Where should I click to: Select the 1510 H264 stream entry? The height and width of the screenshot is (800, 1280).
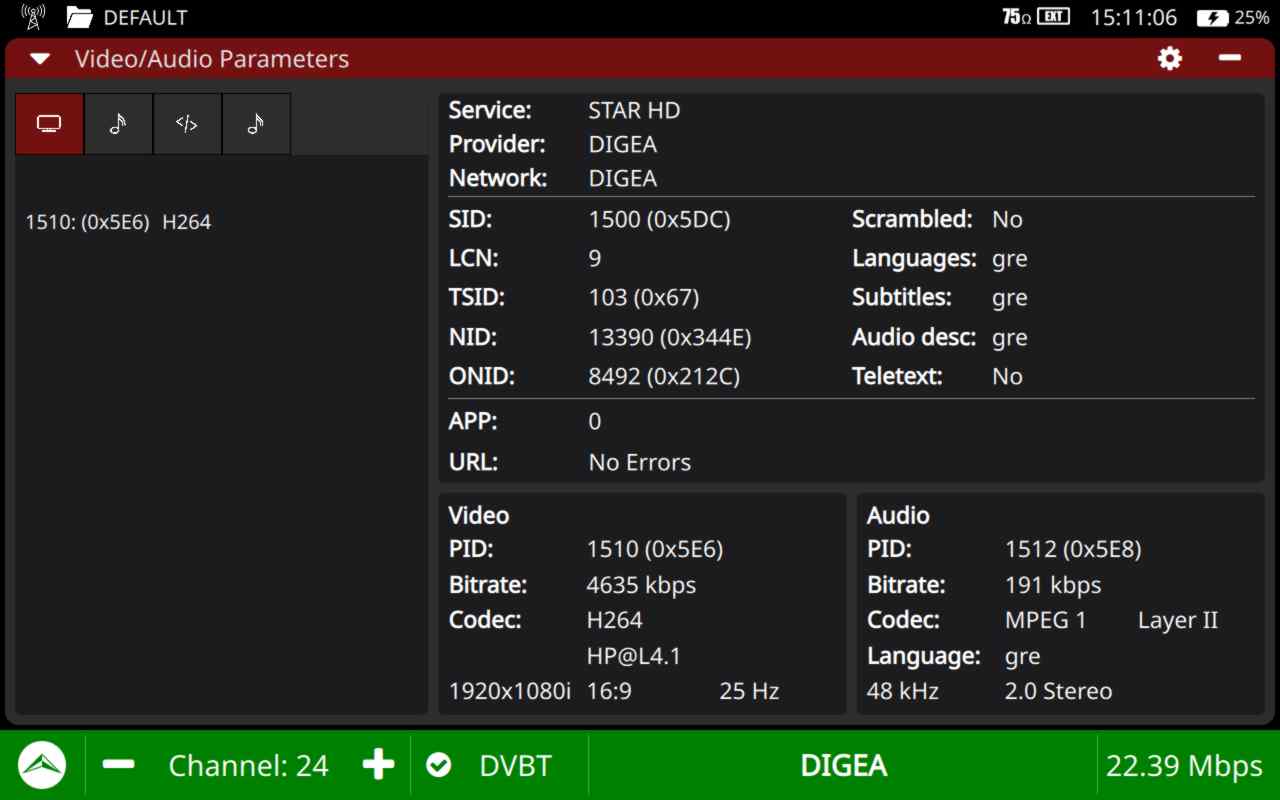pos(118,222)
